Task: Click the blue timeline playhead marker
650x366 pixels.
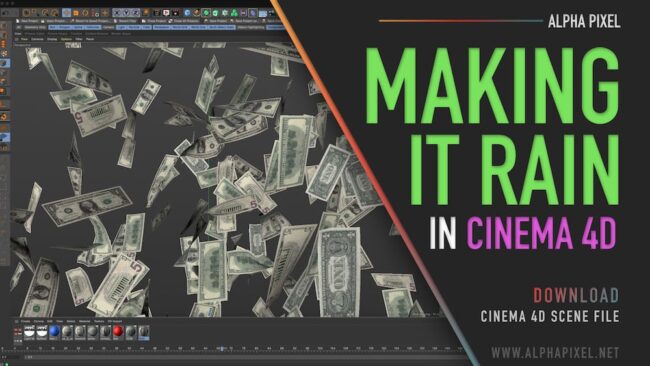Action: pyautogui.click(x=222, y=349)
